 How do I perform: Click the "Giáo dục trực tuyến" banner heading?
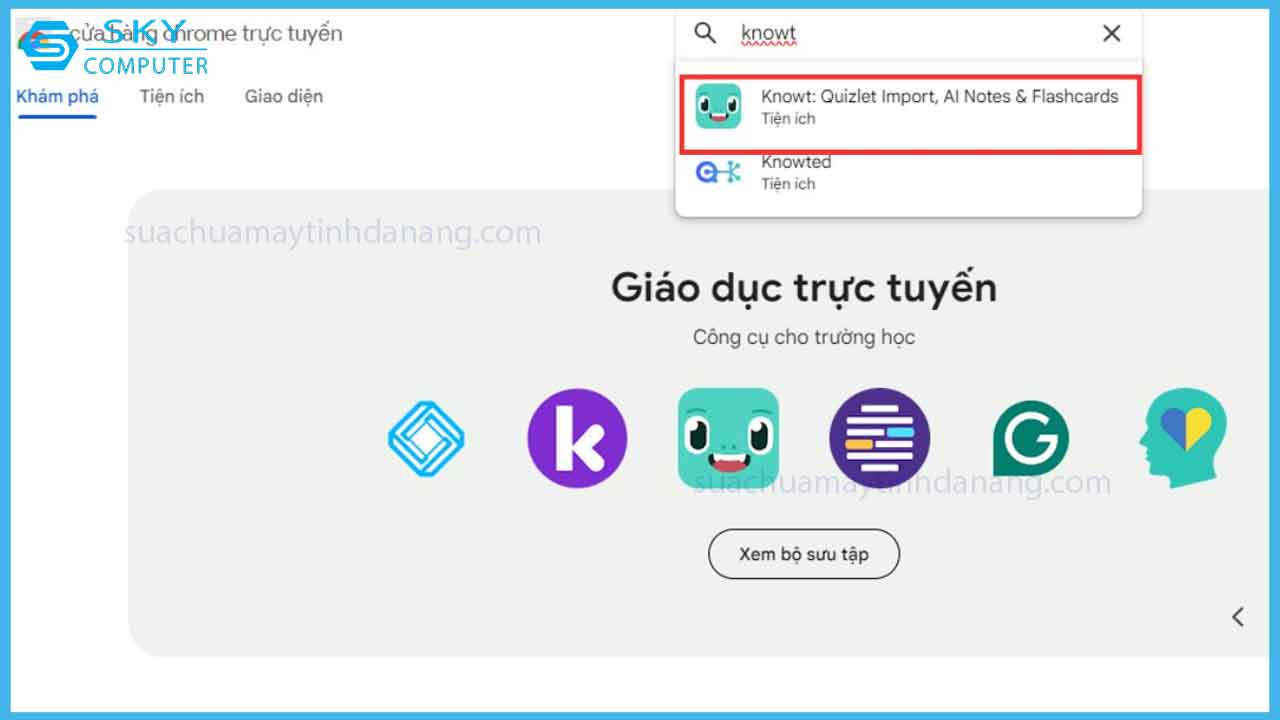(804, 288)
